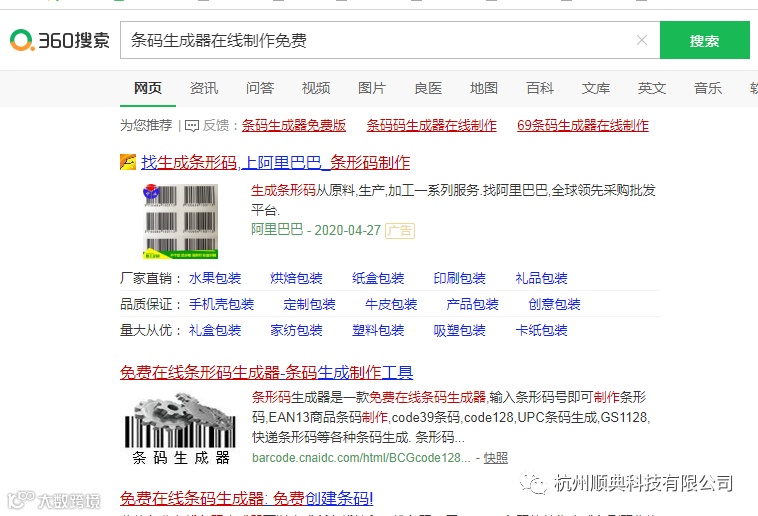Open the 纸盒包装 link

click(x=378, y=278)
